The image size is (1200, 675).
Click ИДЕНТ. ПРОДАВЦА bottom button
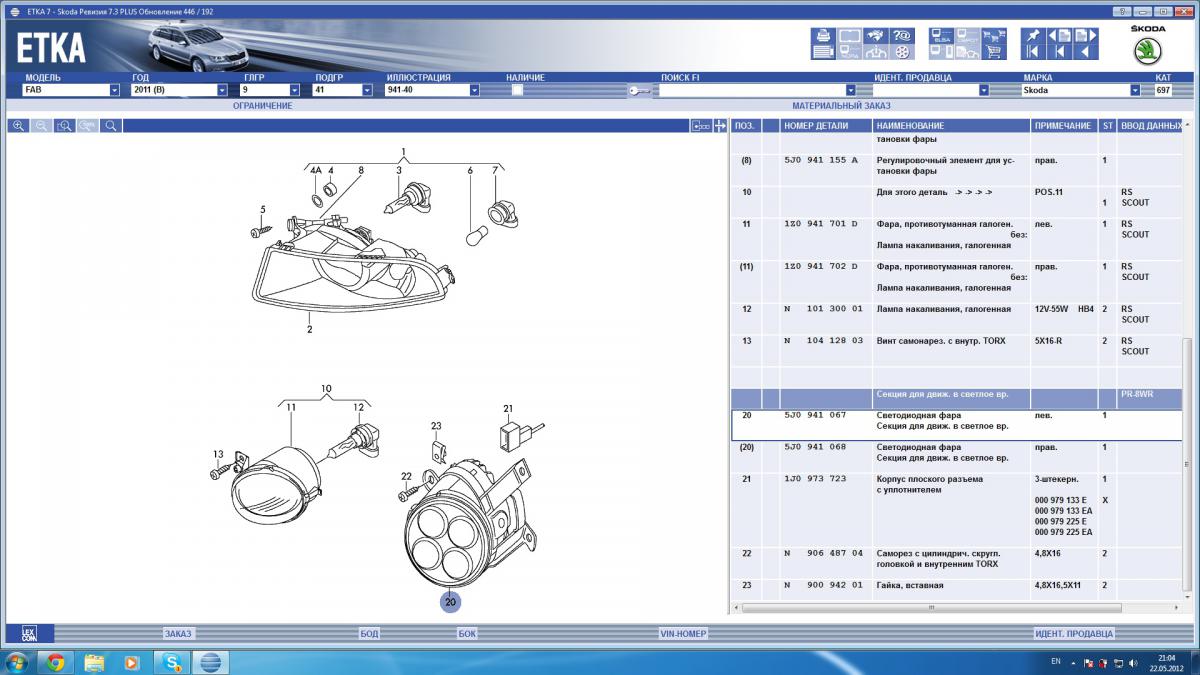click(x=1073, y=633)
